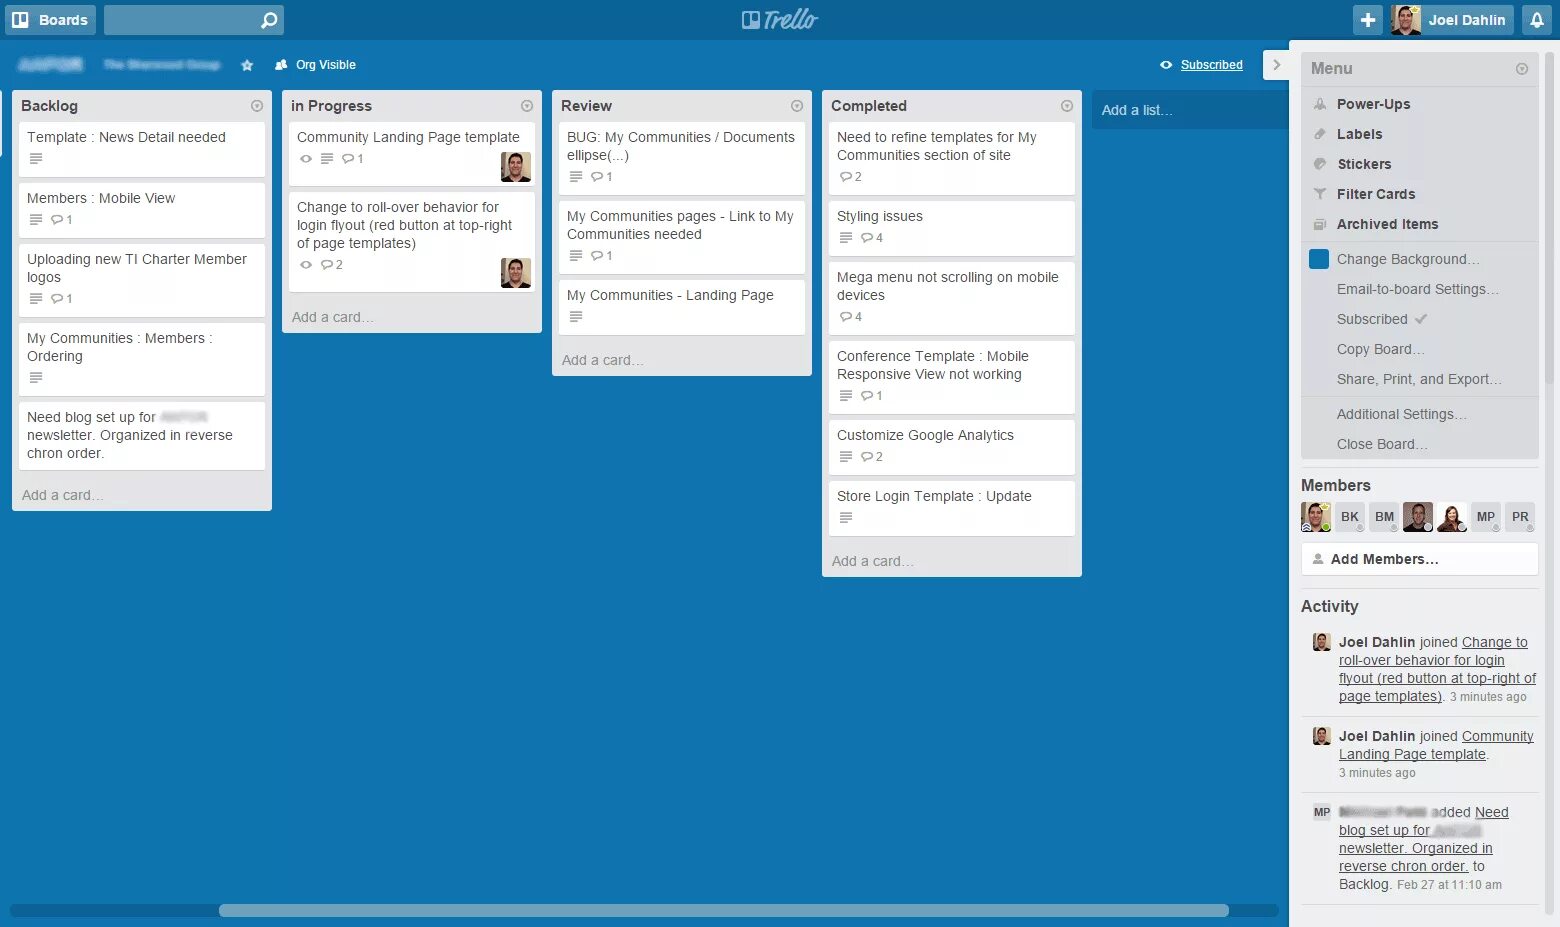
Task: Open card Members : Mobile View
Action: click(142, 210)
